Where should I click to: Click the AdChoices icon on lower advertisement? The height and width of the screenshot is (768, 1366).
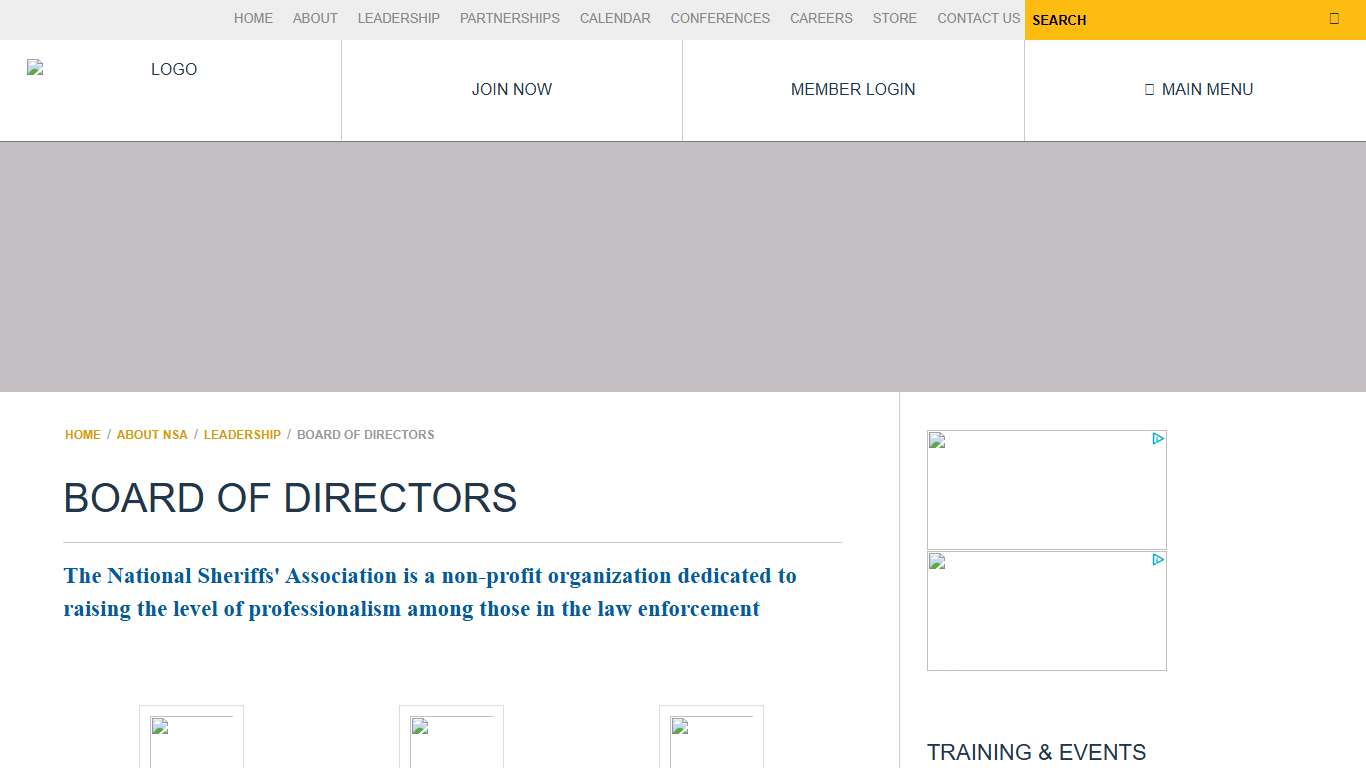pos(1158,560)
